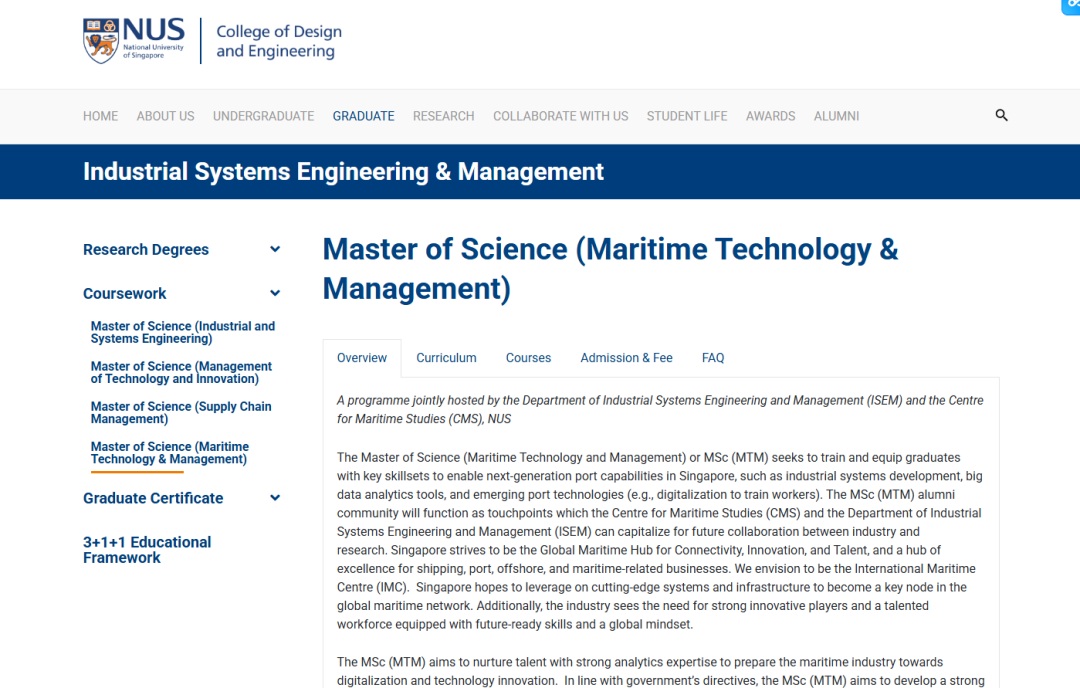Switch to the Curriculum tab
The image size is (1080, 688).
(446, 358)
